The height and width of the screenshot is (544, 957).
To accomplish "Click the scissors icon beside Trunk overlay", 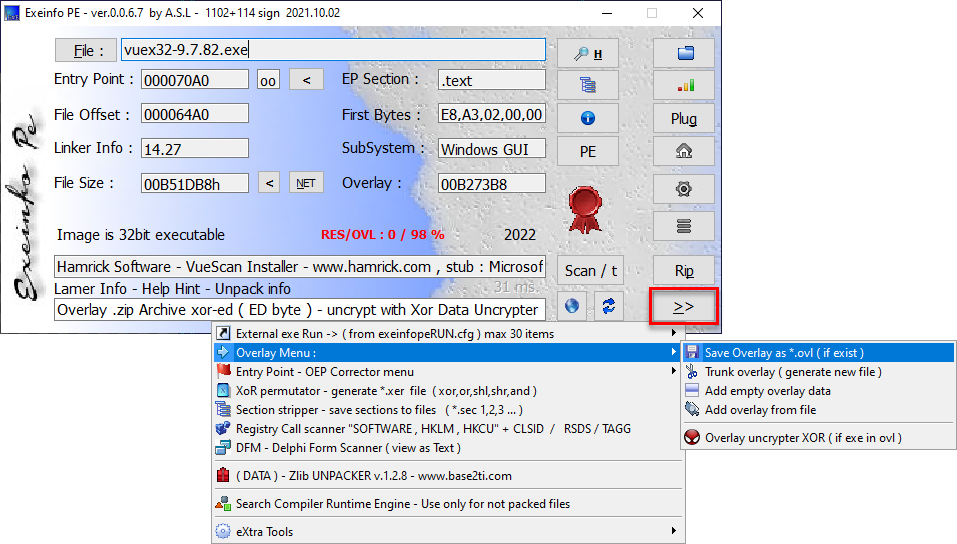I will 692,371.
